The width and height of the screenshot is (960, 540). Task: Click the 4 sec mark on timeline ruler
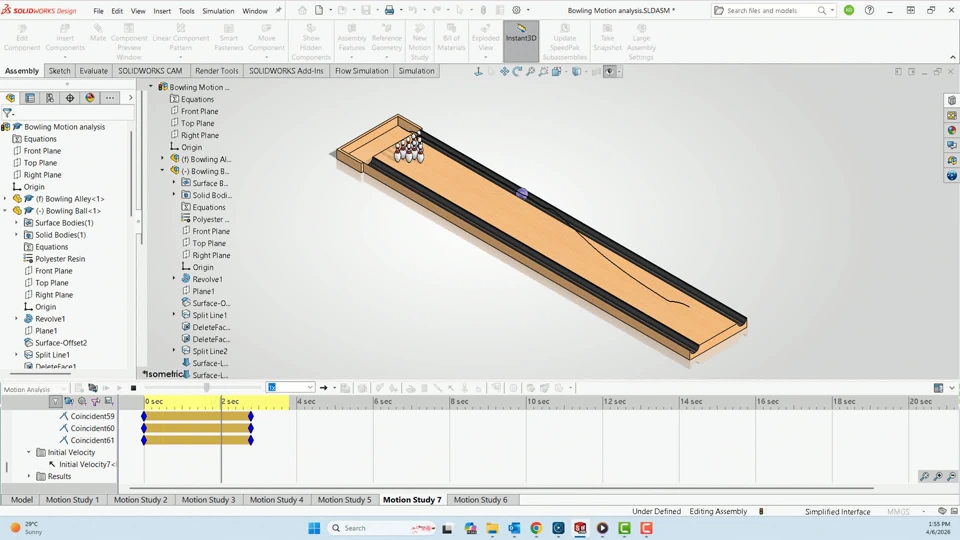[306, 402]
